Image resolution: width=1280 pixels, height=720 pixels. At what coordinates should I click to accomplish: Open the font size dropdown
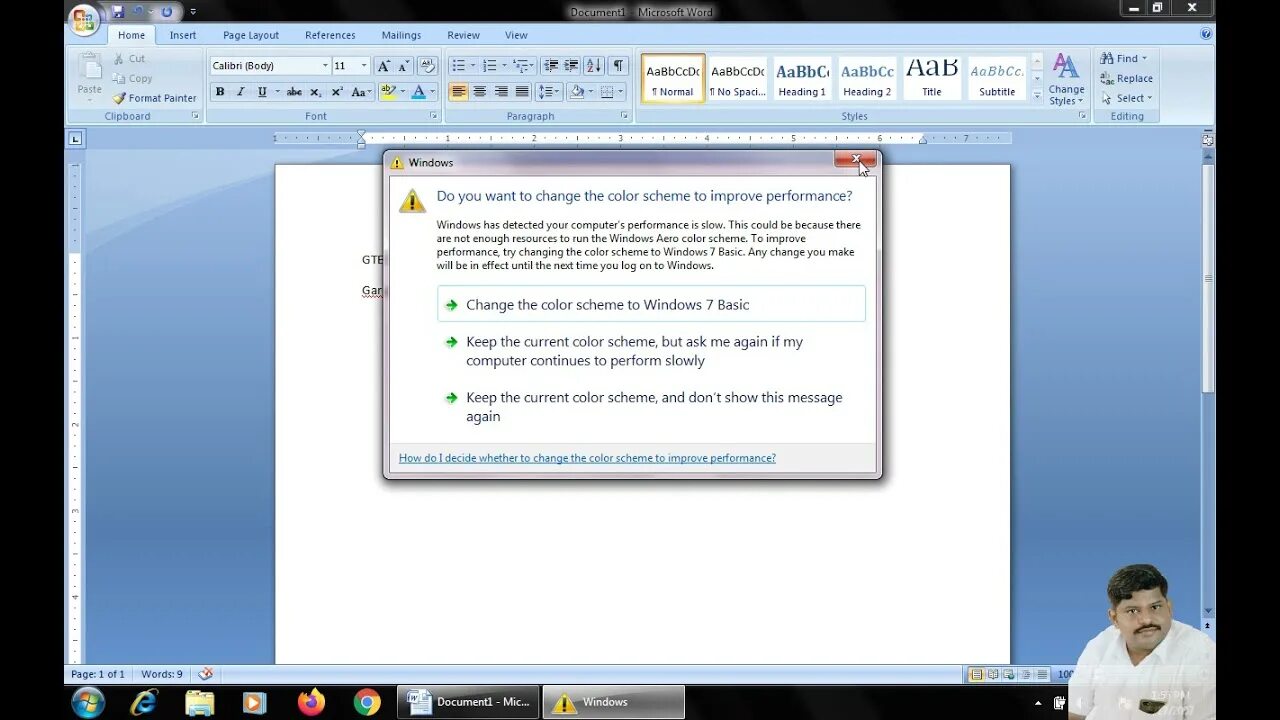[x=364, y=66]
